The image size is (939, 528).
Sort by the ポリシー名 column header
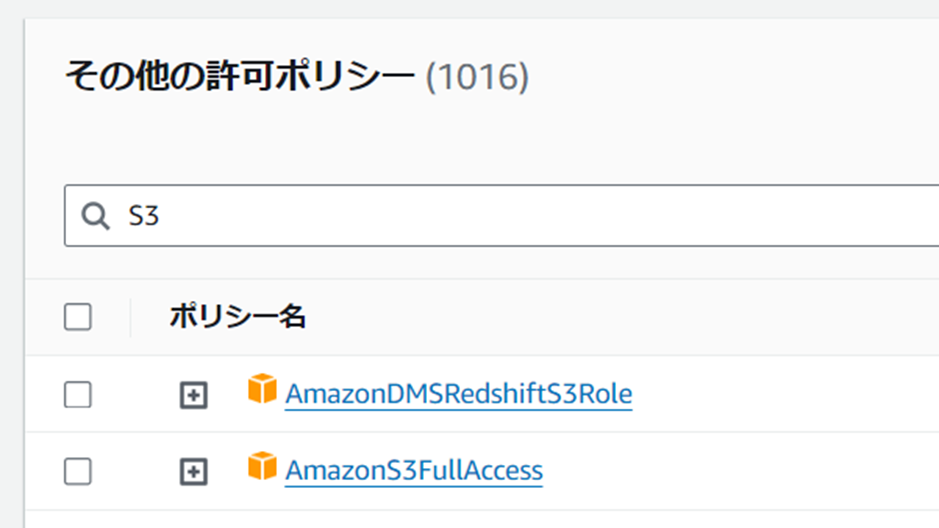pyautogui.click(x=237, y=317)
